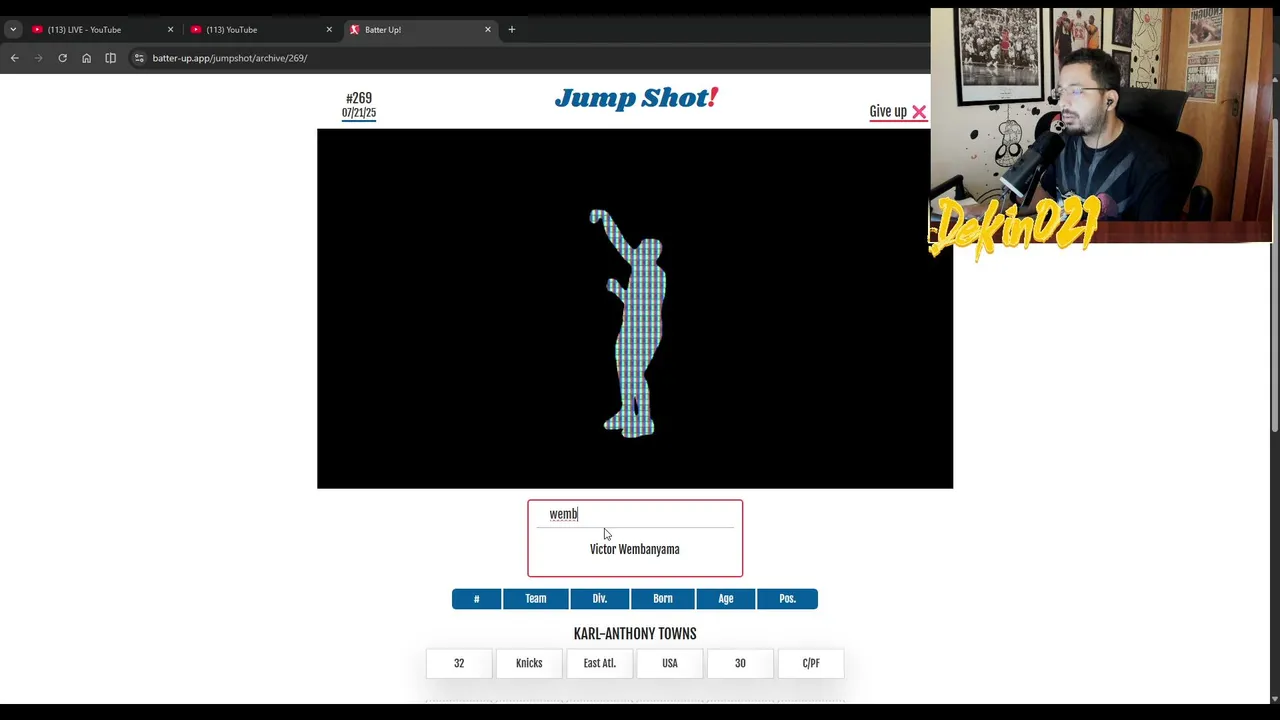Click the Knicks team cell

coord(529,663)
